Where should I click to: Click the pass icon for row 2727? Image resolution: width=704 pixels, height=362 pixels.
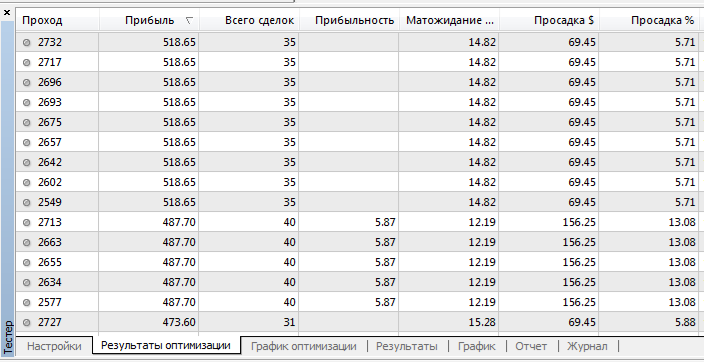26,322
